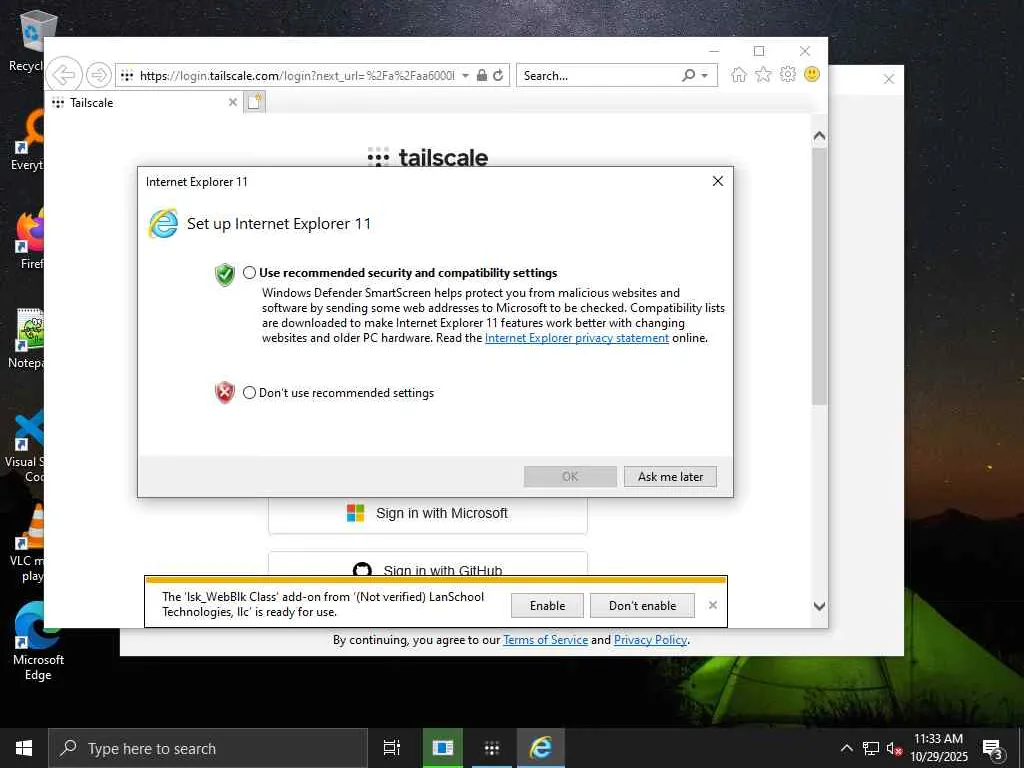Click the taskbar search box
This screenshot has width=1024, height=768.
pos(208,748)
